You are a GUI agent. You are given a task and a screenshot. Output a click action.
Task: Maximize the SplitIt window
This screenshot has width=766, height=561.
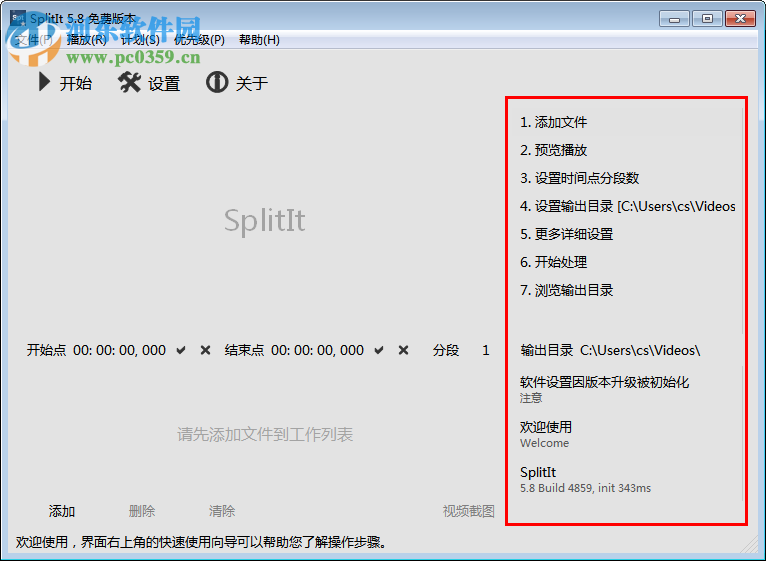tap(707, 19)
